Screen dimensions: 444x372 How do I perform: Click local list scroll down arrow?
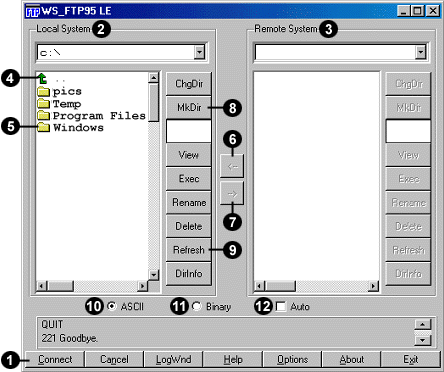pos(153,275)
